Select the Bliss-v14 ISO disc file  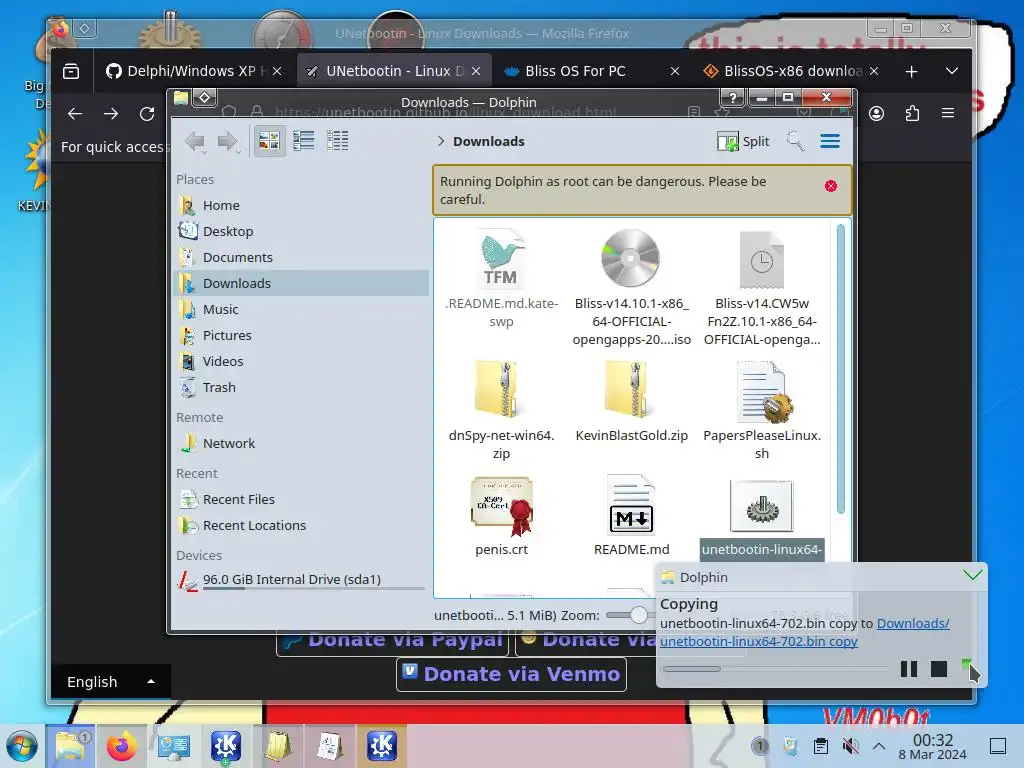pyautogui.click(x=631, y=287)
